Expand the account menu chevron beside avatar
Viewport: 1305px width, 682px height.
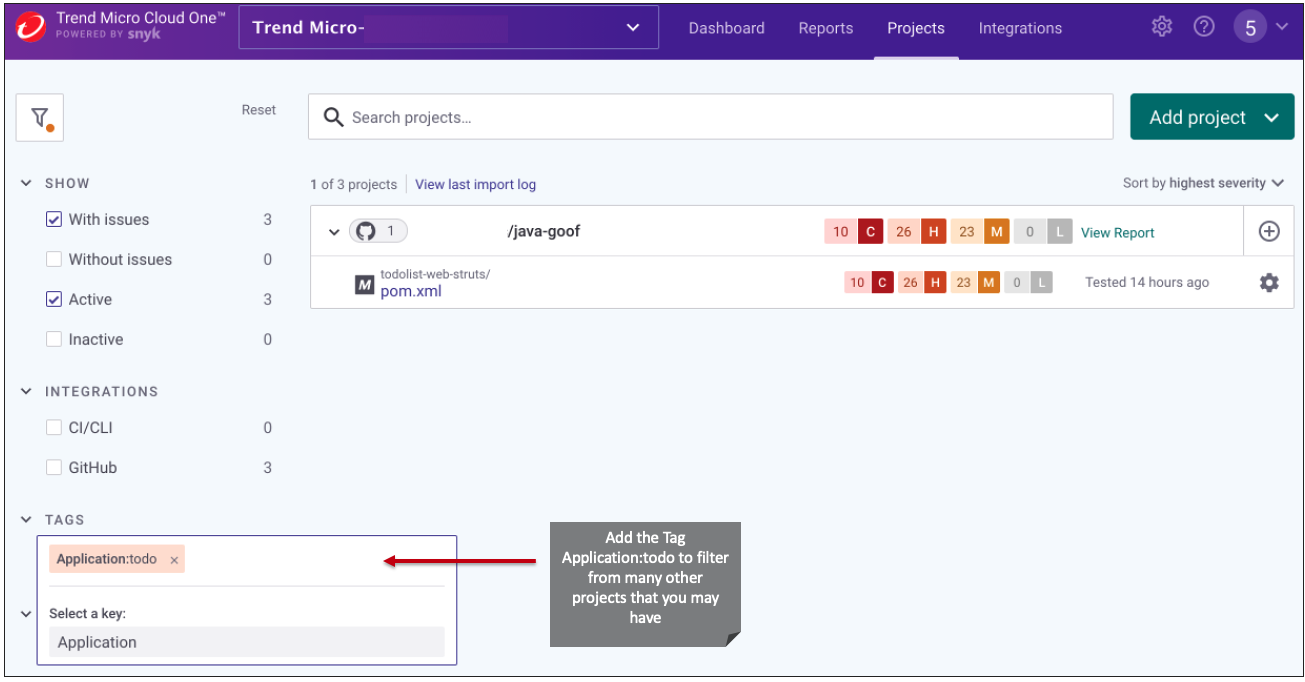[1282, 27]
